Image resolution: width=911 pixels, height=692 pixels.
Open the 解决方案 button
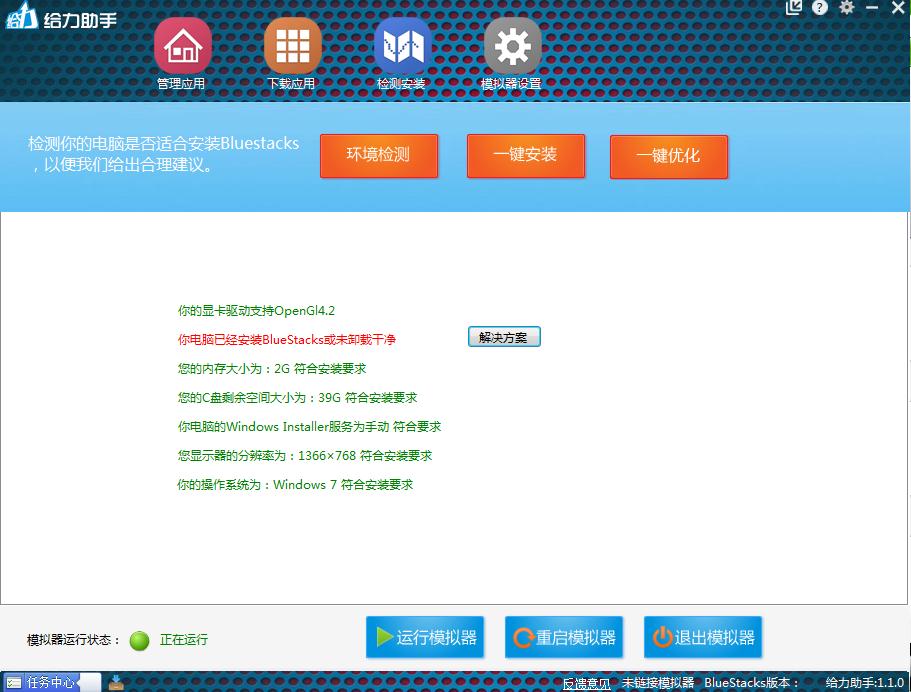pos(504,337)
